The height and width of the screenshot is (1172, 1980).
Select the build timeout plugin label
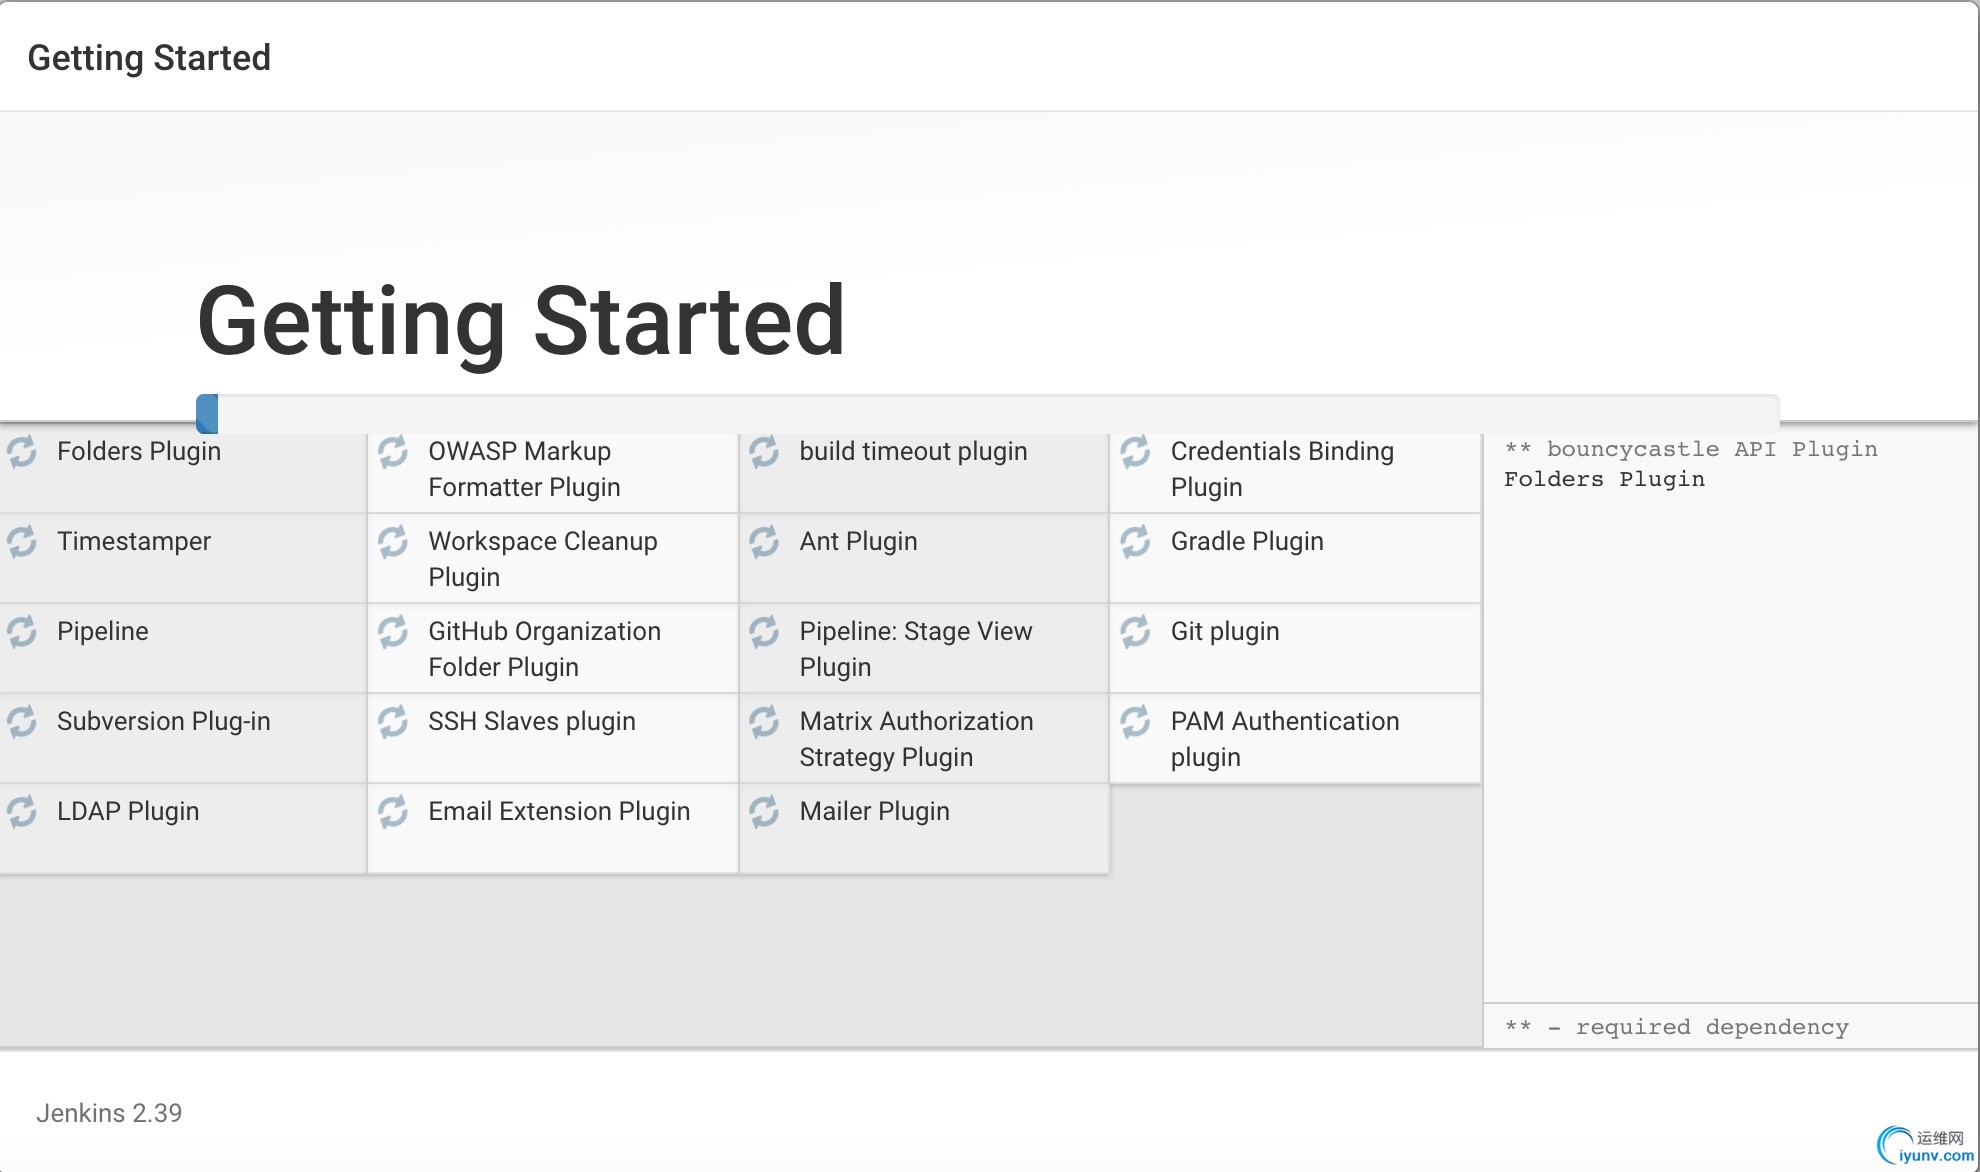[914, 452]
